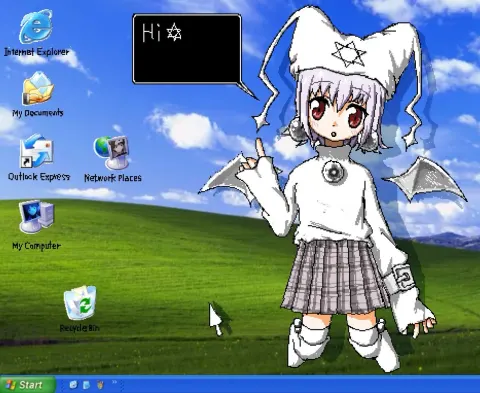Click the 'Network Places' label text
The width and height of the screenshot is (480, 393).
tap(113, 178)
